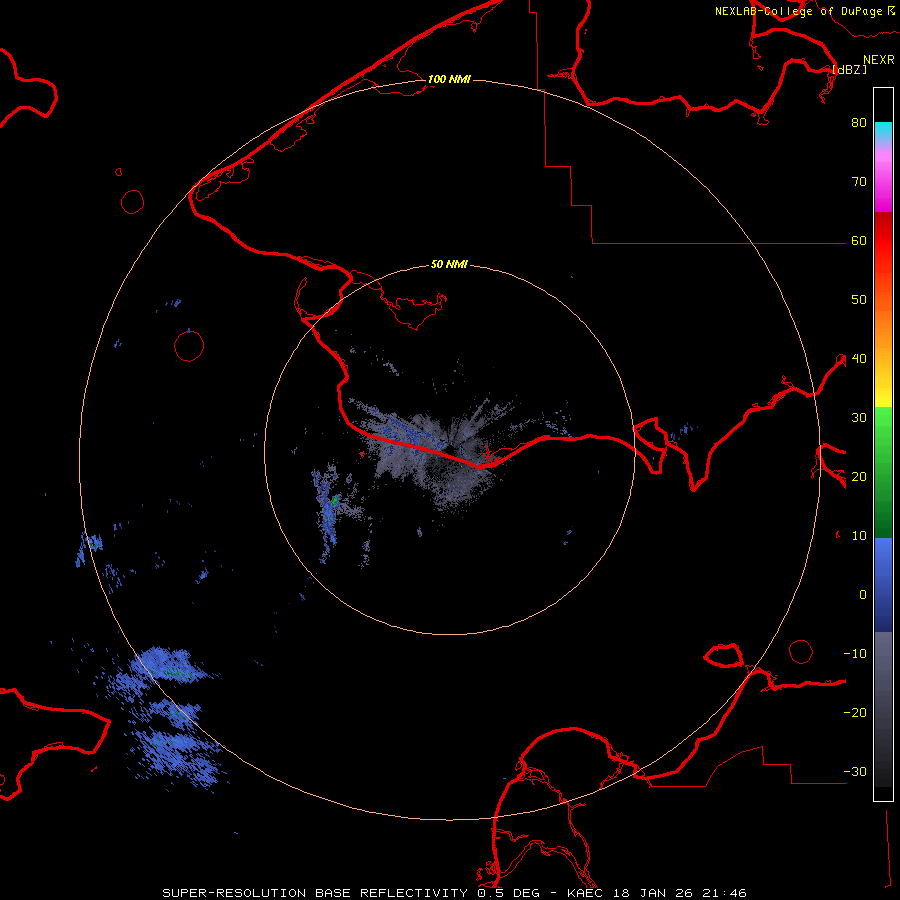
Task: Click the 21:46 timestamp in the caption
Action: click(724, 893)
